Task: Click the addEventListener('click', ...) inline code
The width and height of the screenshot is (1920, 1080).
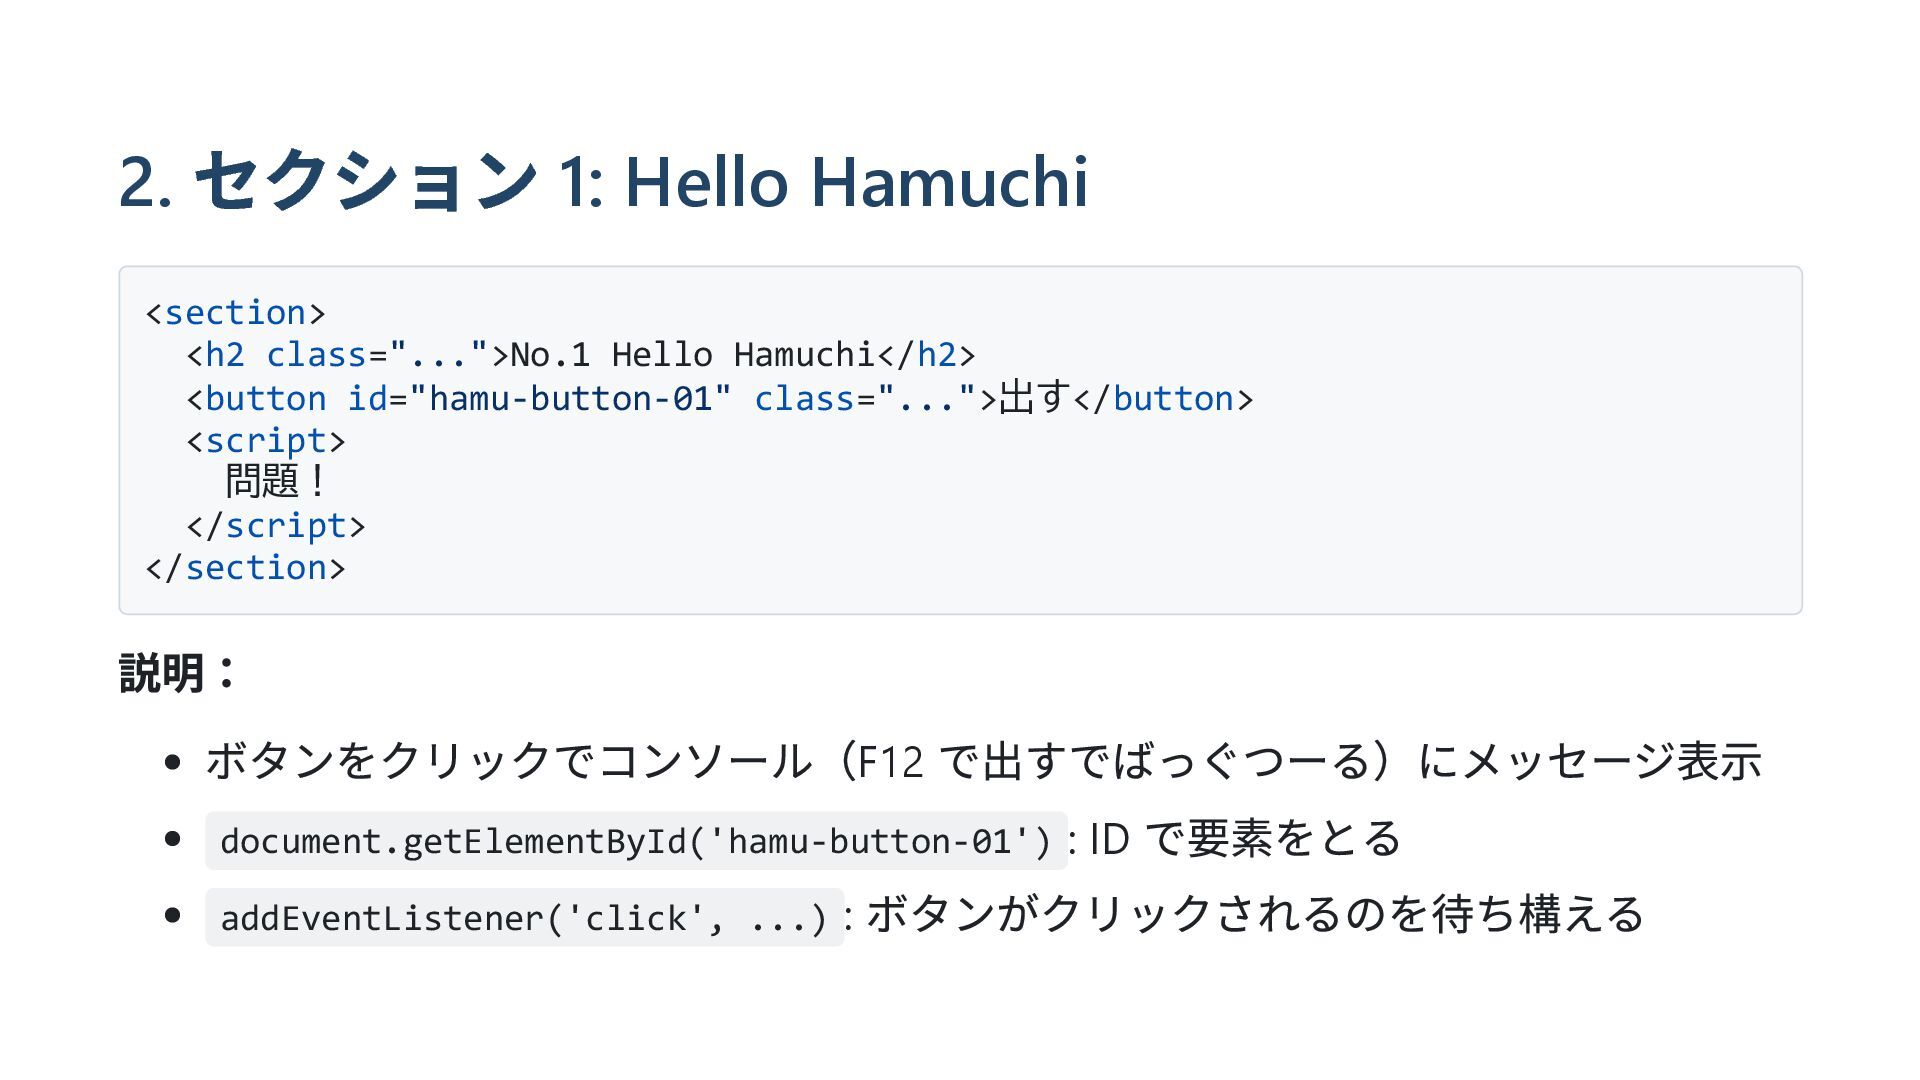Action: click(x=524, y=918)
